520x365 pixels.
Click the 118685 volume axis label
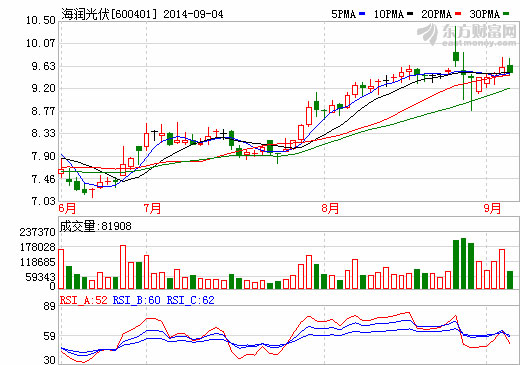(x=37, y=262)
